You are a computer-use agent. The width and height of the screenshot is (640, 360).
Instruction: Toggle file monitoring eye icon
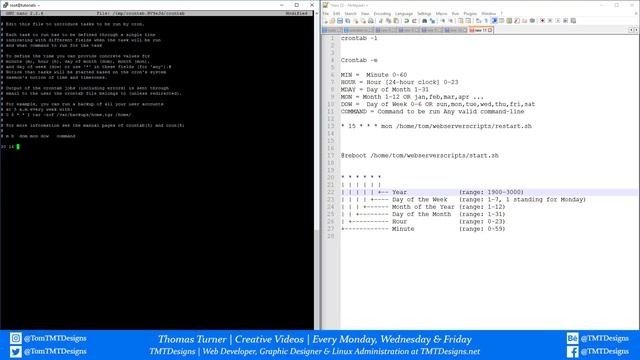[x=532, y=21]
